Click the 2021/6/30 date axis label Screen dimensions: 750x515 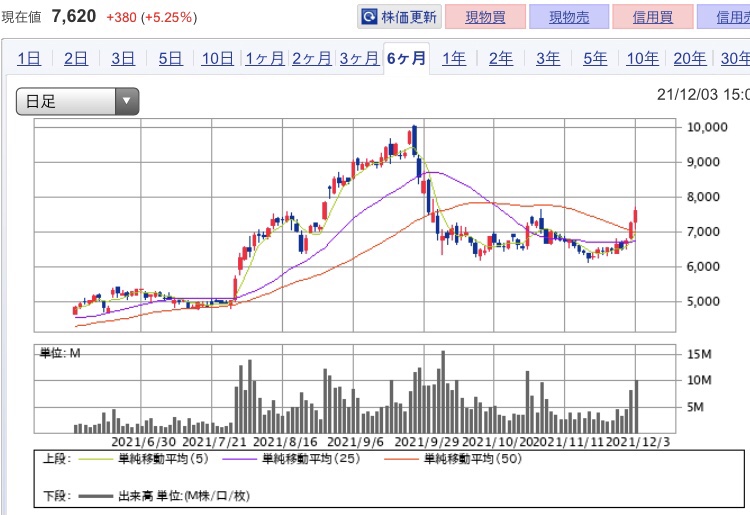(143, 442)
